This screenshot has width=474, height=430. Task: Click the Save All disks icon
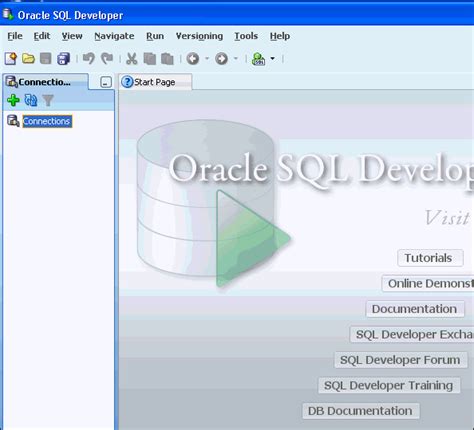63,59
